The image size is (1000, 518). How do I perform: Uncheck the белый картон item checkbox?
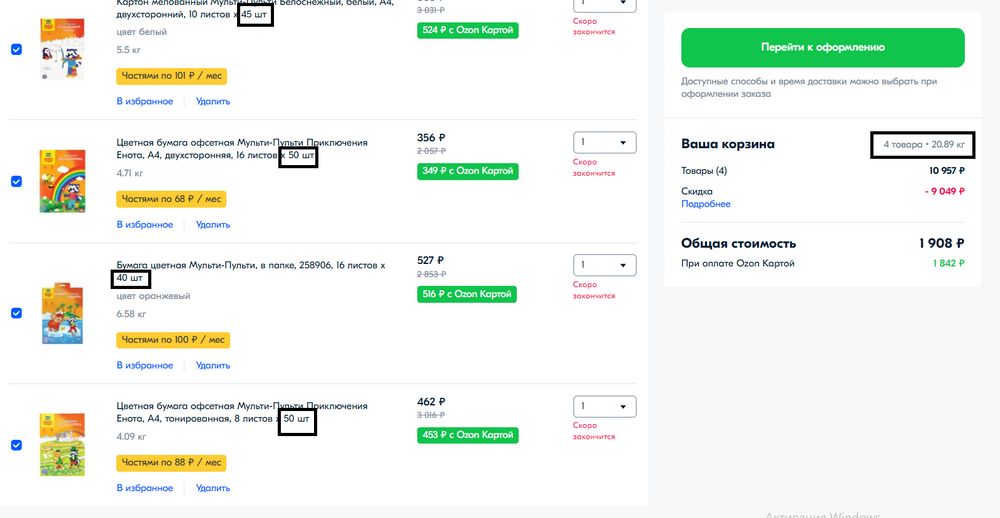pos(16,49)
